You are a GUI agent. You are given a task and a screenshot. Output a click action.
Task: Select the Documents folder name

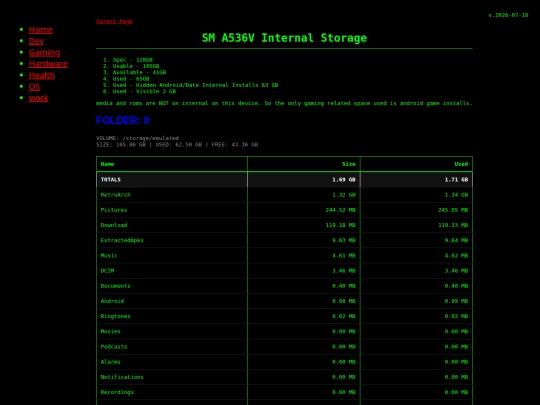click(x=115, y=285)
